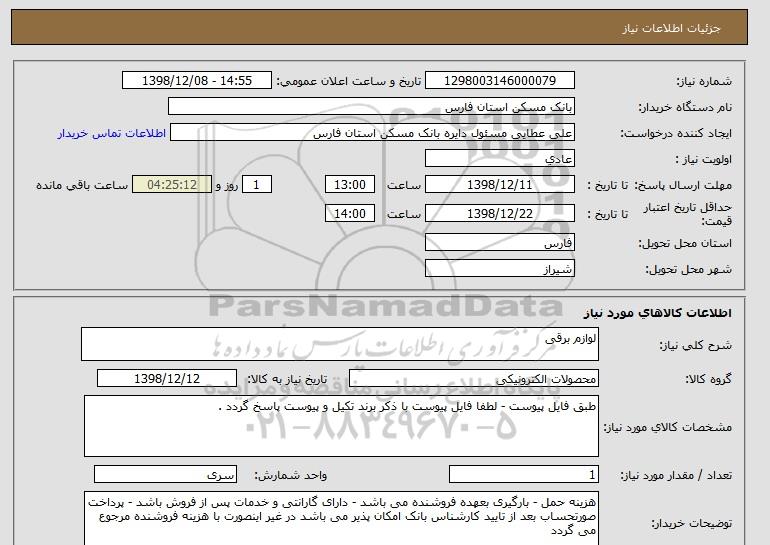Image resolution: width=770 pixels, height=545 pixels.
Task: Click the label شماره نیاز
Action: 704,81
